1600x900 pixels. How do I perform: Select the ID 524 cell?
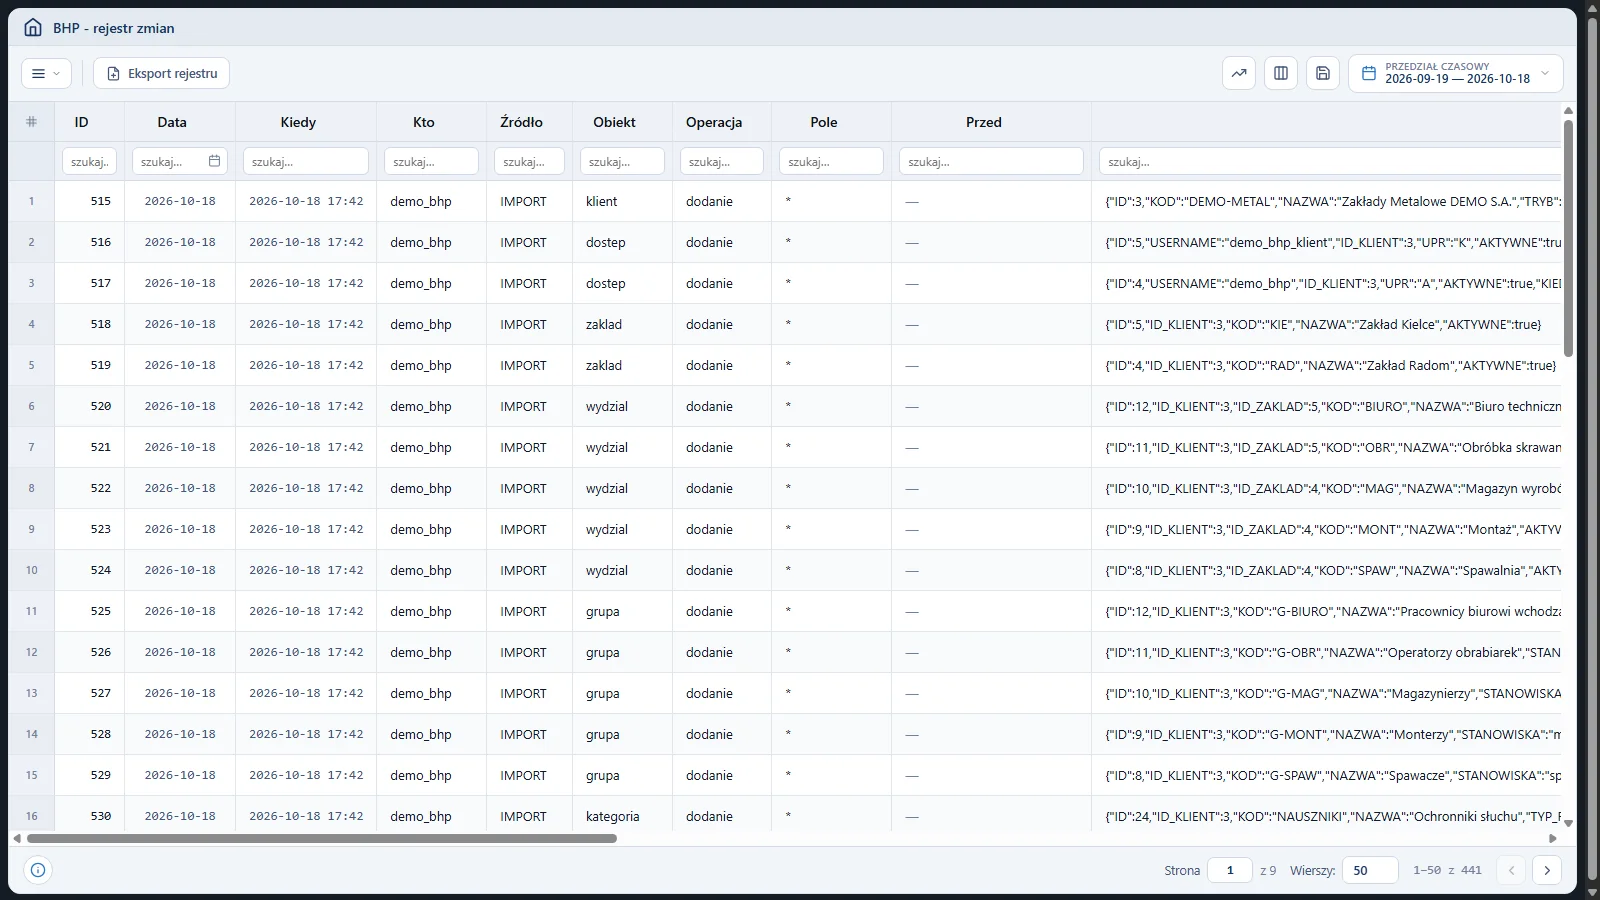coord(90,570)
